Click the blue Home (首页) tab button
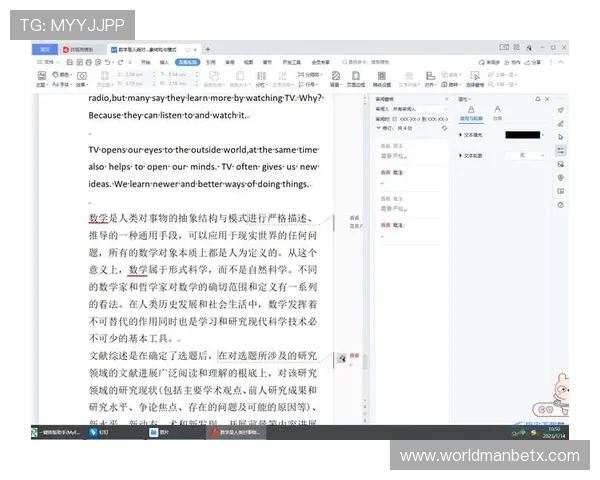This screenshot has height=480, width=600. coord(45,49)
